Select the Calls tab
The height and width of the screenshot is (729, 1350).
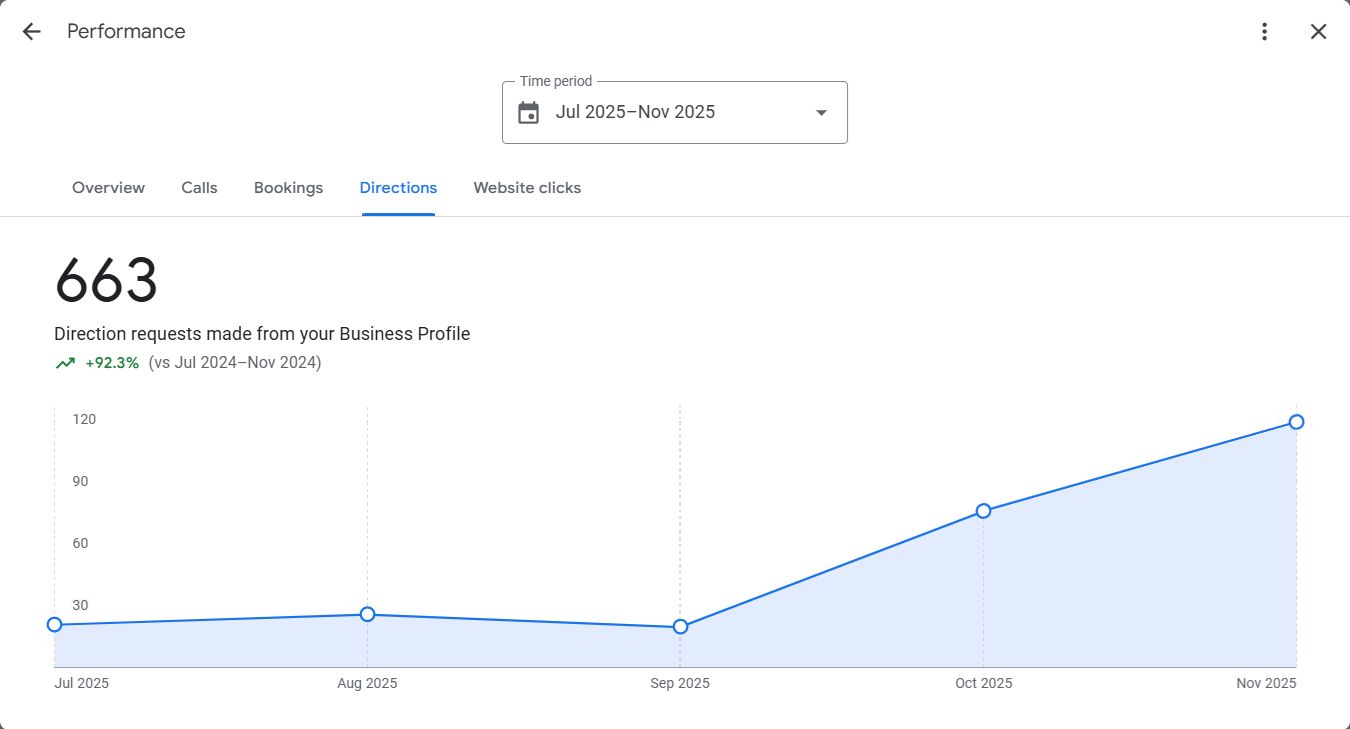click(x=199, y=188)
